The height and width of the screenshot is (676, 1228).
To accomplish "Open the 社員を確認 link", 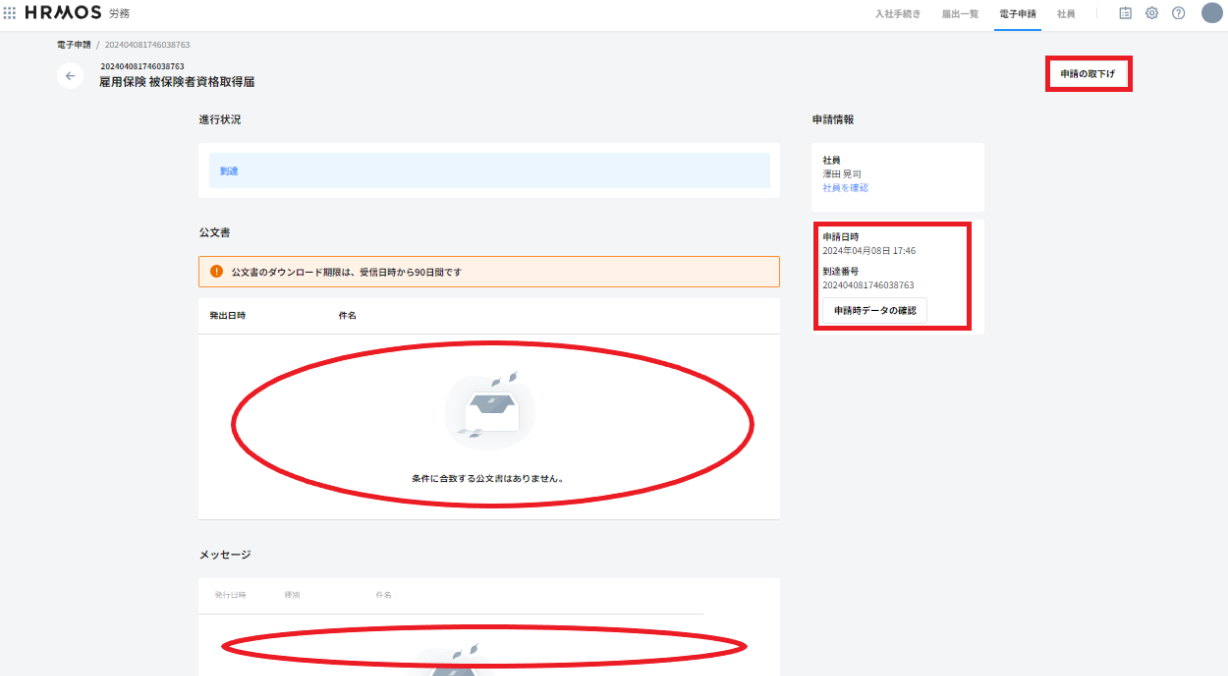I will (845, 188).
